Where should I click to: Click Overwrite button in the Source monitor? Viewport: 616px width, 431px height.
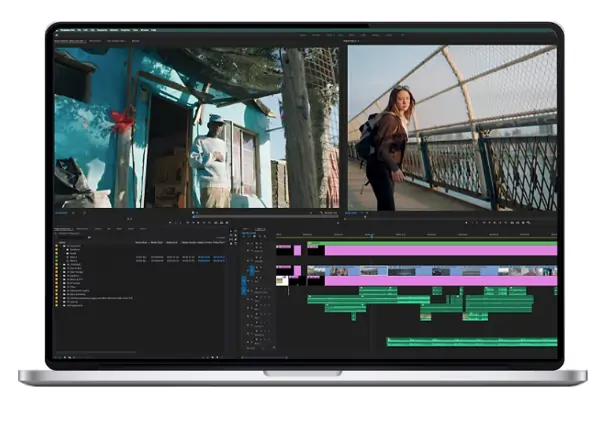tap(221, 222)
